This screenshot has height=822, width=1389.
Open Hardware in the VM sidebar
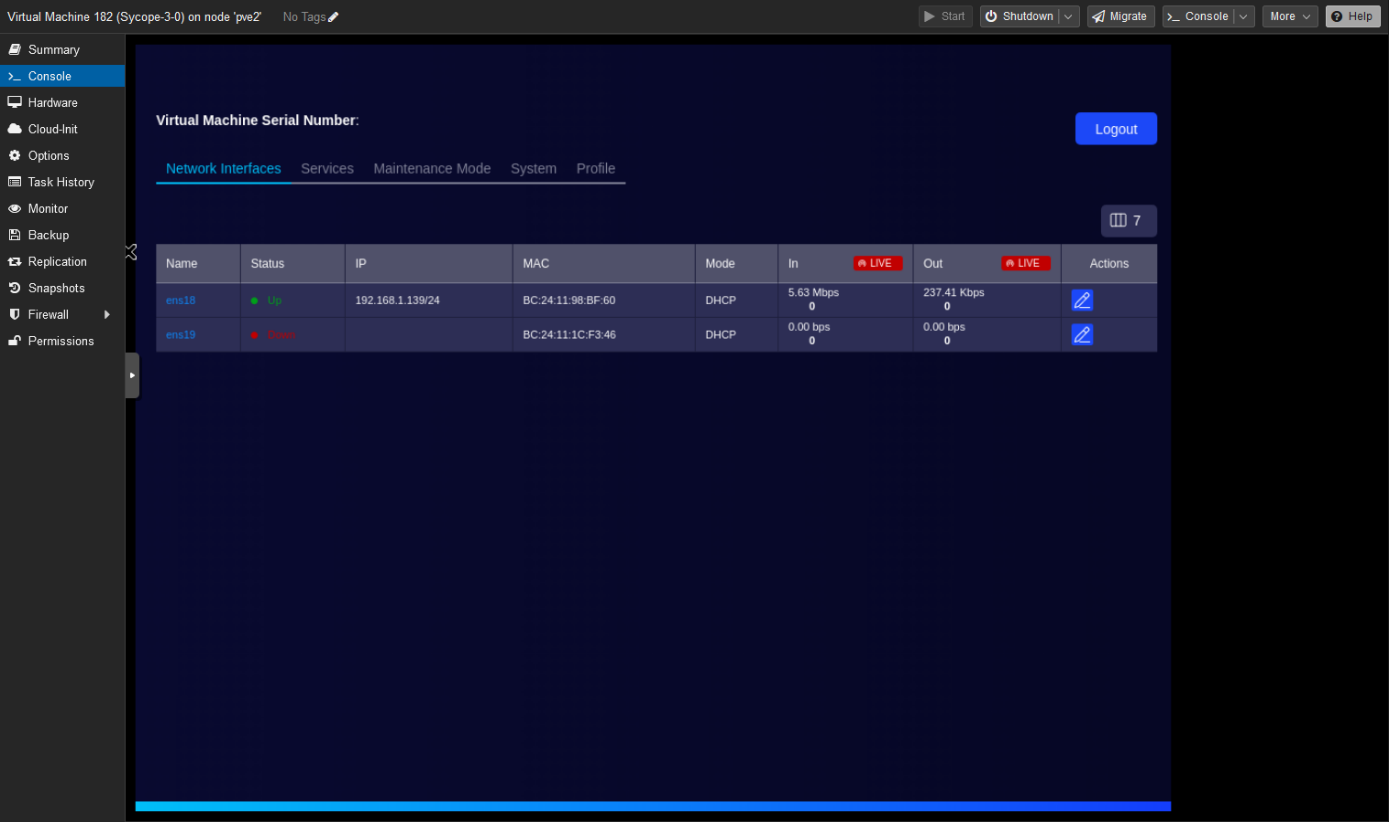click(x=52, y=103)
